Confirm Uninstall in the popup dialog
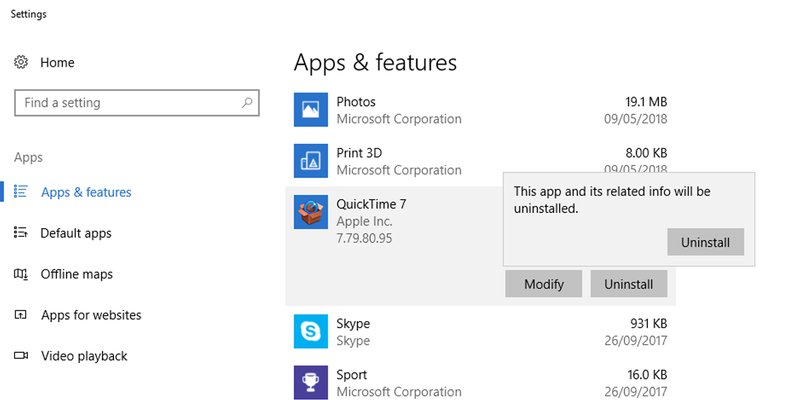 [706, 242]
